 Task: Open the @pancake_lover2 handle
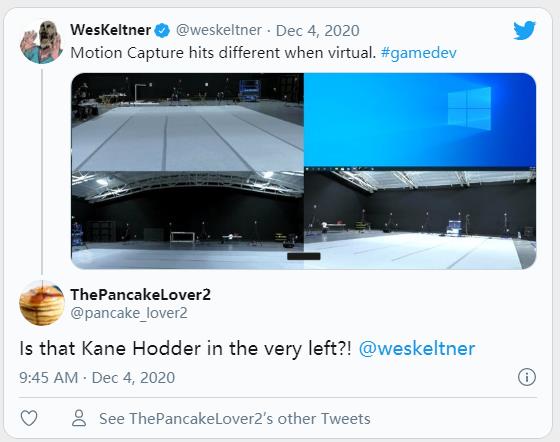(x=129, y=313)
